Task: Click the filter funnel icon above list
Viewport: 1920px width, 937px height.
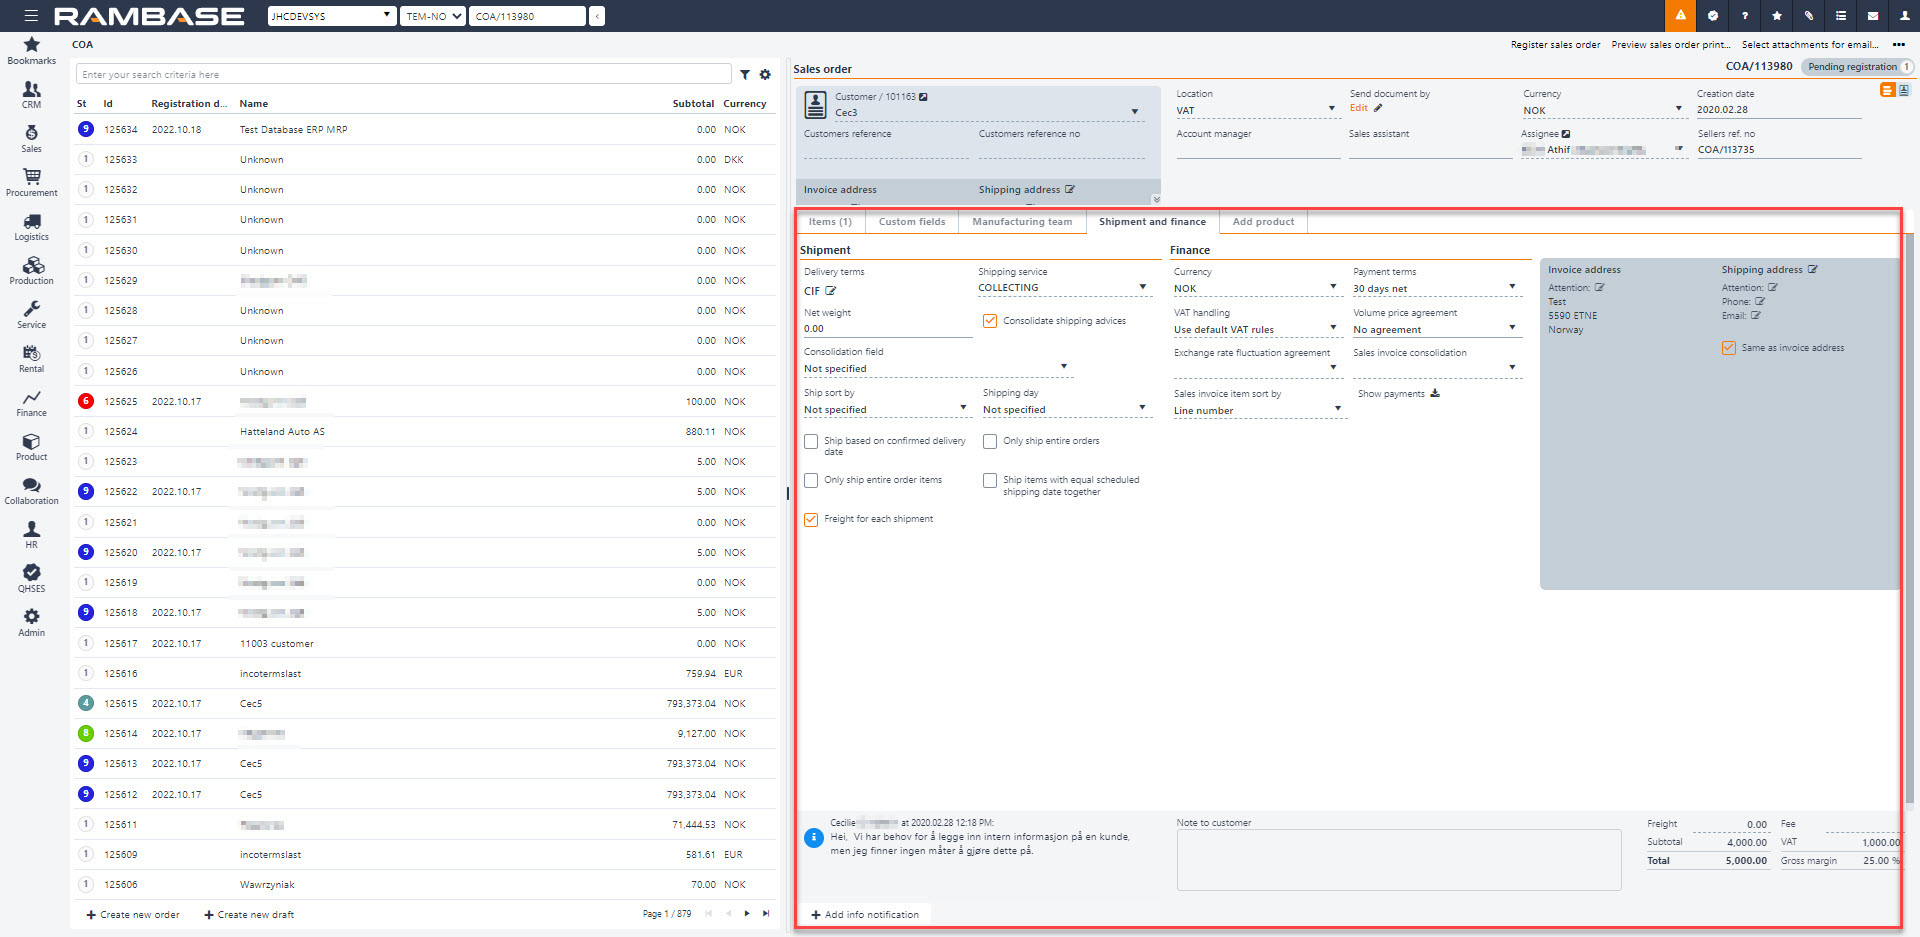Action: 745,75
